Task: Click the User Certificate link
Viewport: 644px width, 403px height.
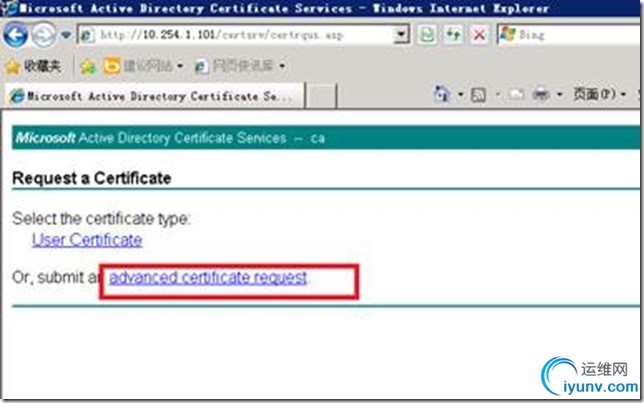Action: tap(87, 240)
